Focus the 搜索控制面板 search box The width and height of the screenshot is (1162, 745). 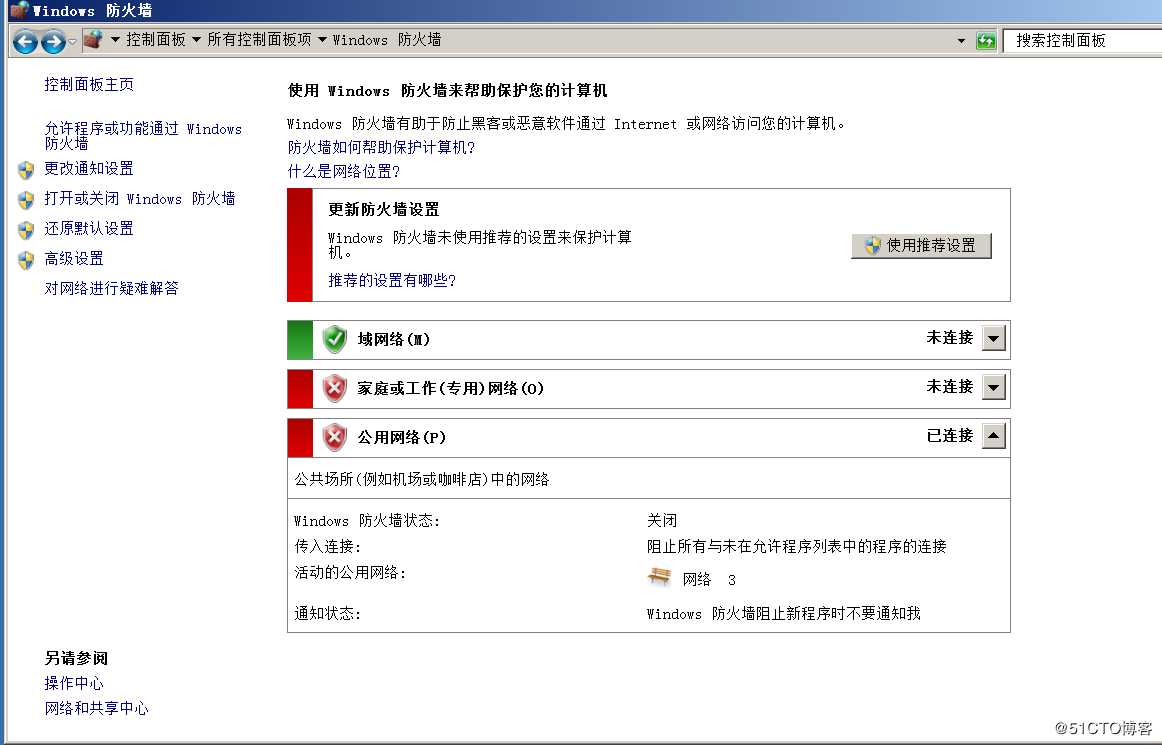pos(1082,41)
